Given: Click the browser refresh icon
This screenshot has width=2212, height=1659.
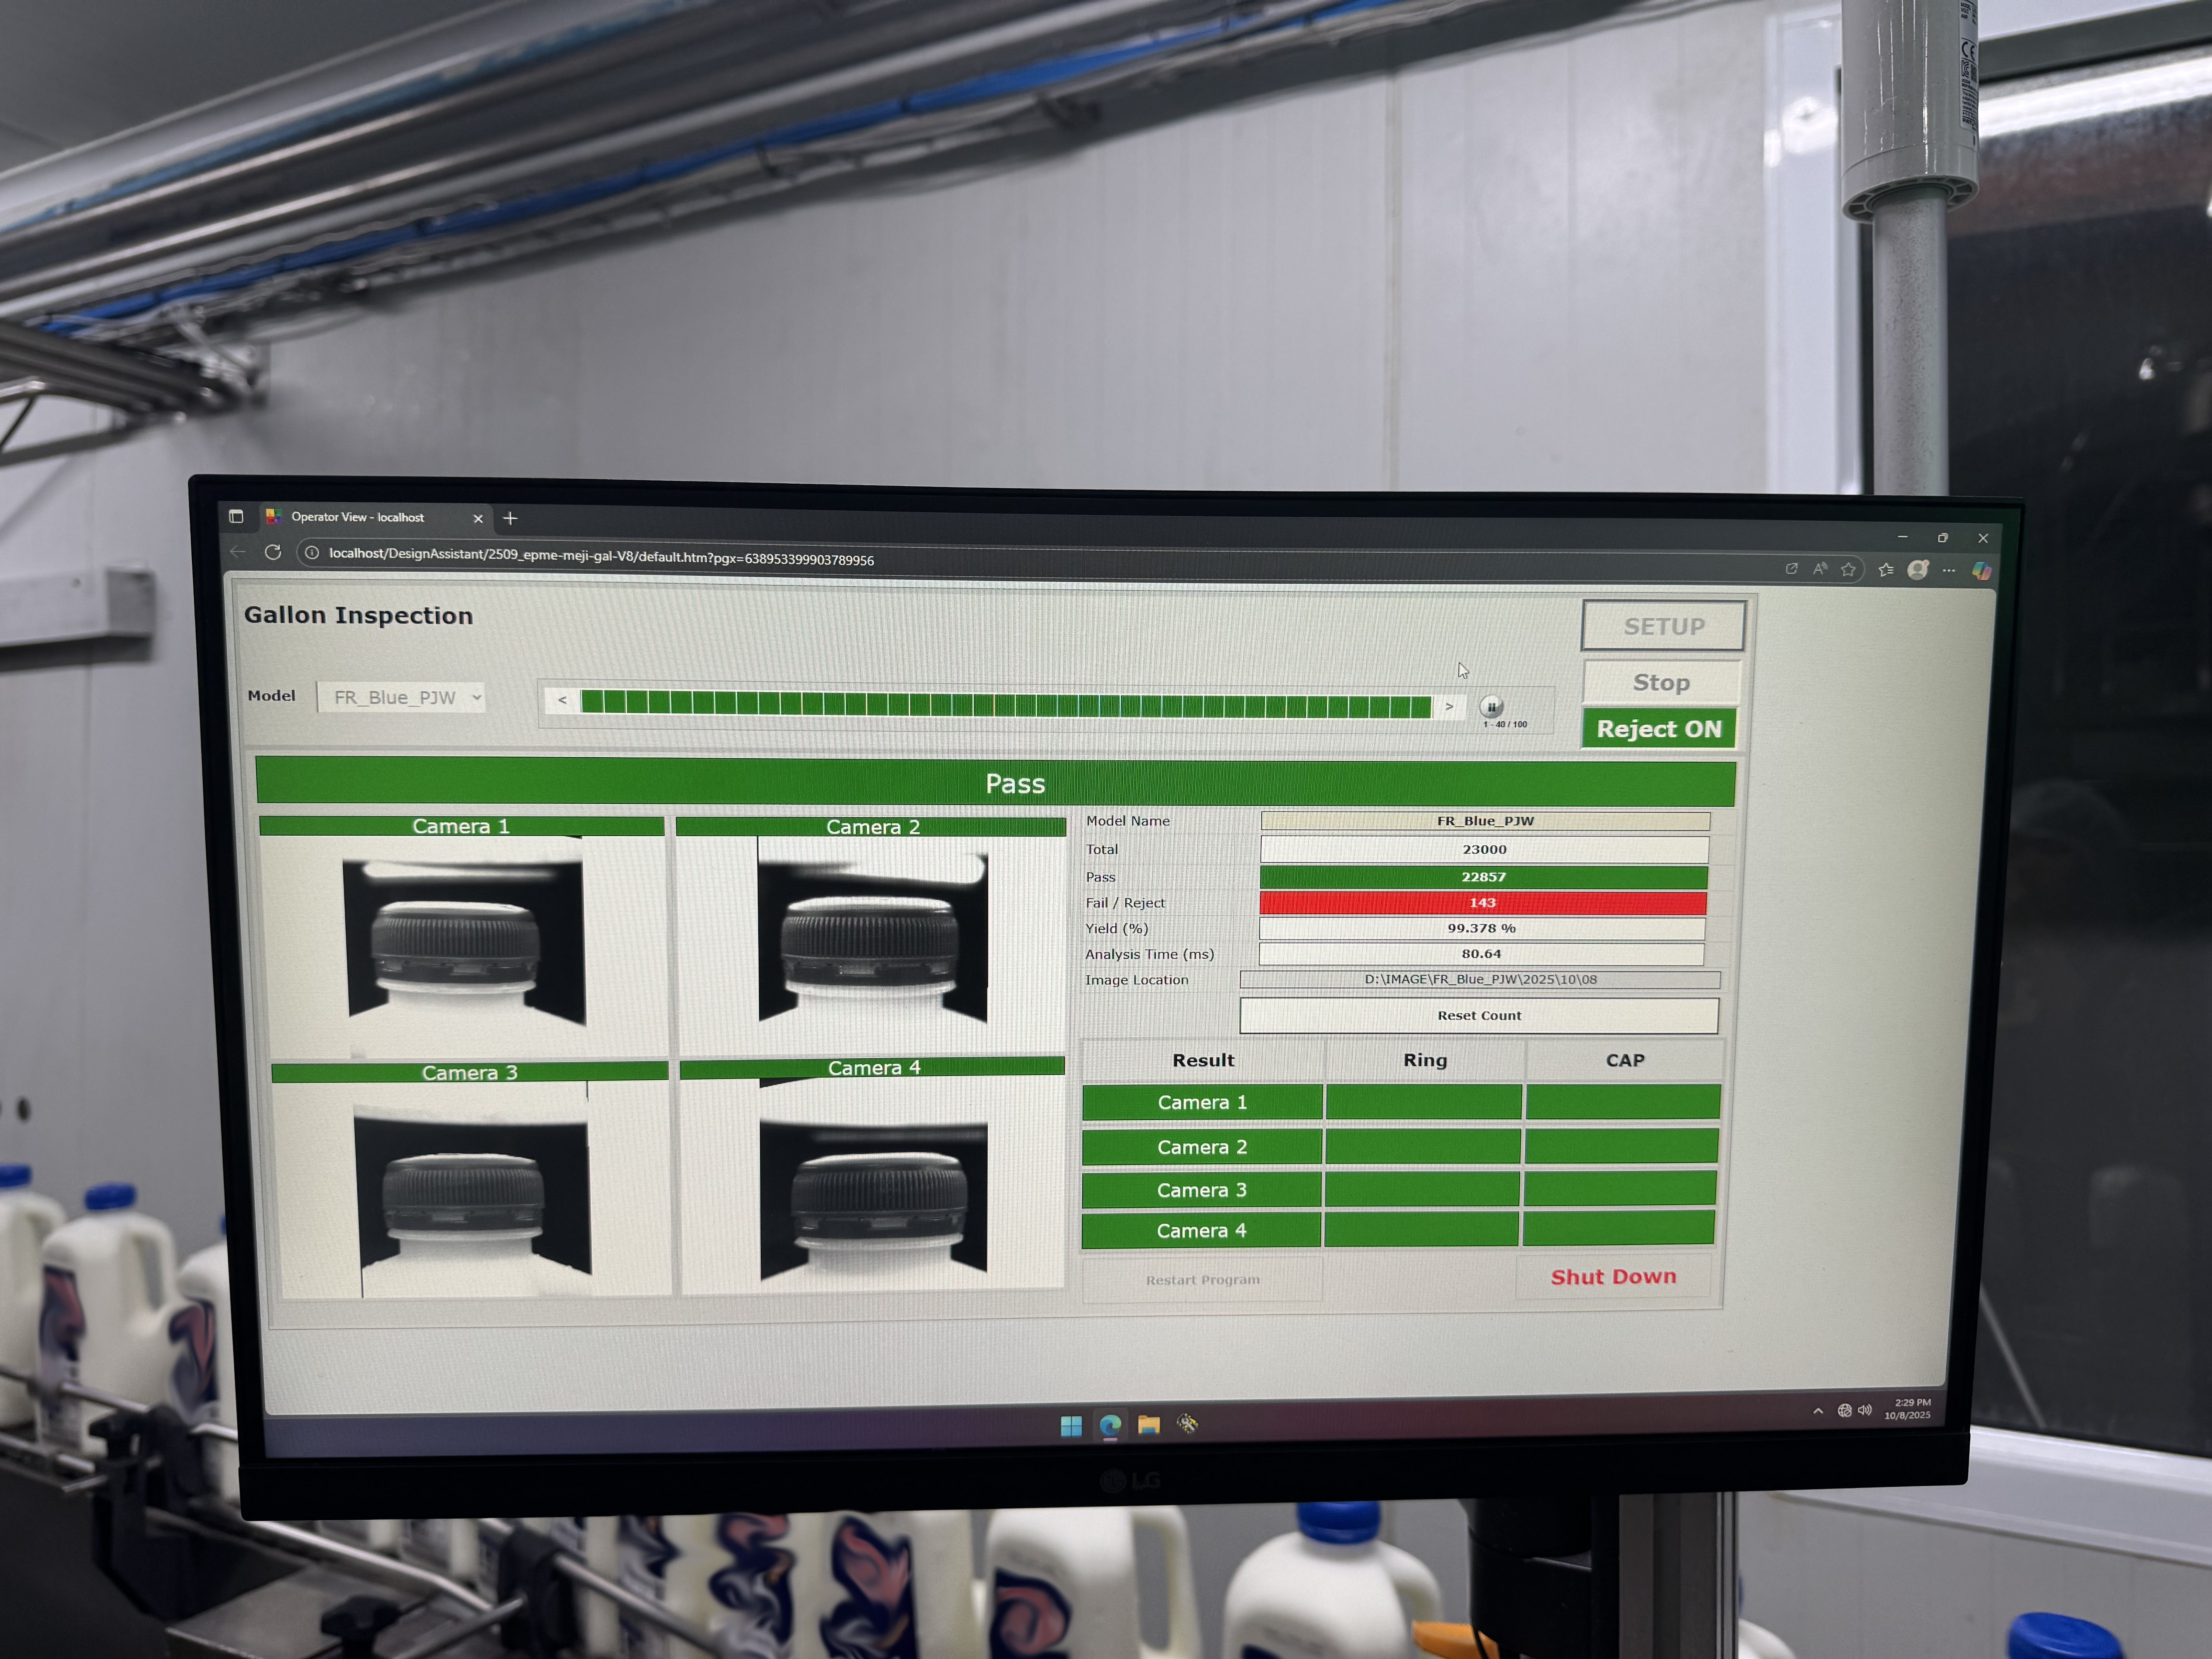Looking at the screenshot, I should tap(273, 552).
